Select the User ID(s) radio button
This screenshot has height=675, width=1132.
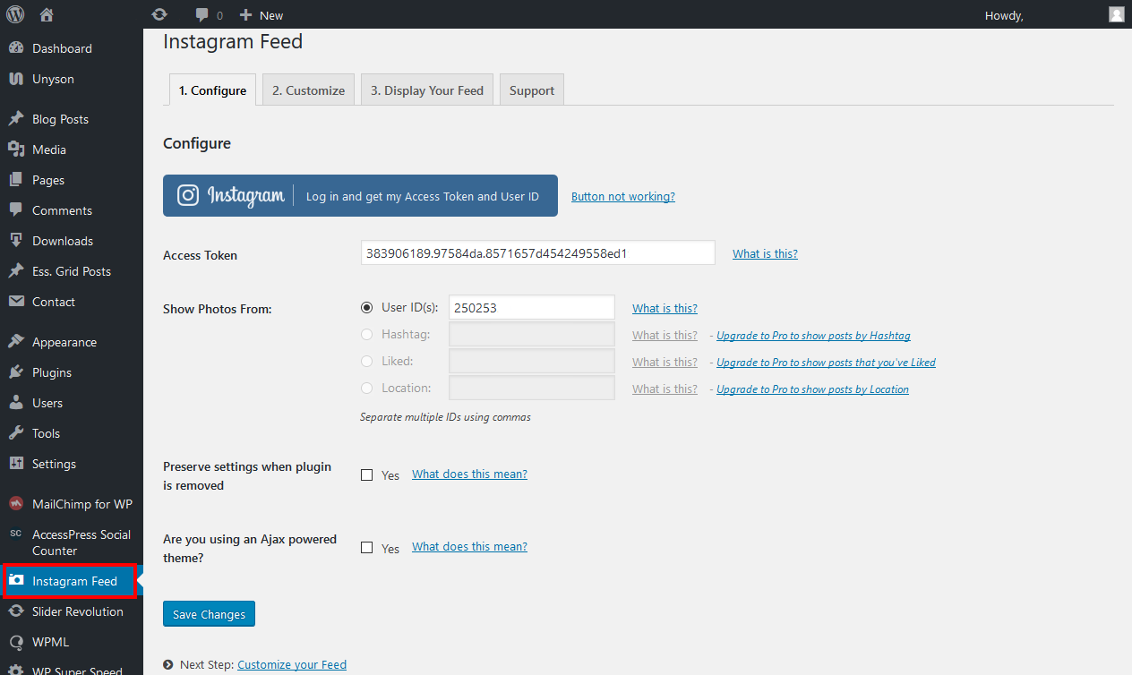pyautogui.click(x=367, y=308)
